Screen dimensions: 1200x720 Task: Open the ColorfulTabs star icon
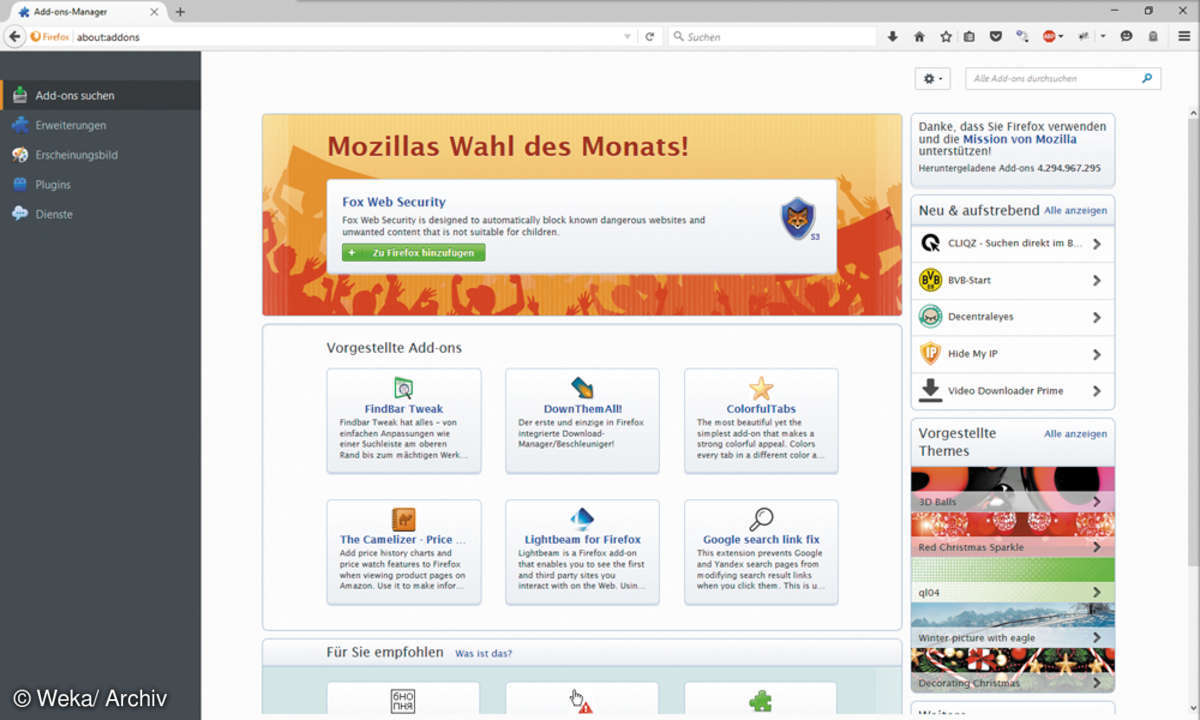pos(761,388)
